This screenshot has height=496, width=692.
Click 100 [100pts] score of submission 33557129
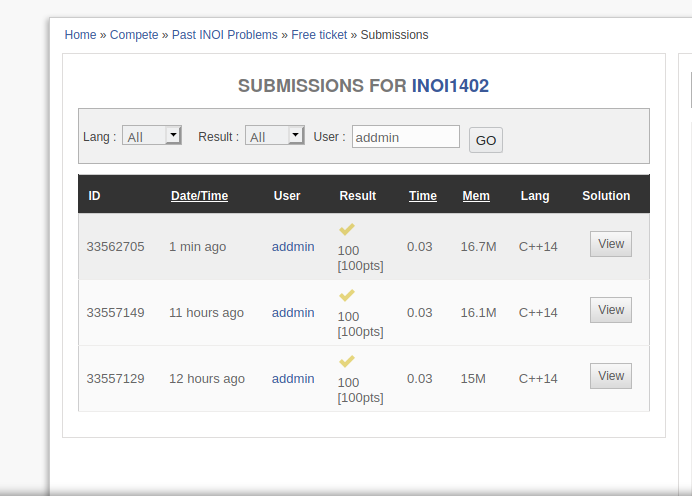[x=361, y=391]
